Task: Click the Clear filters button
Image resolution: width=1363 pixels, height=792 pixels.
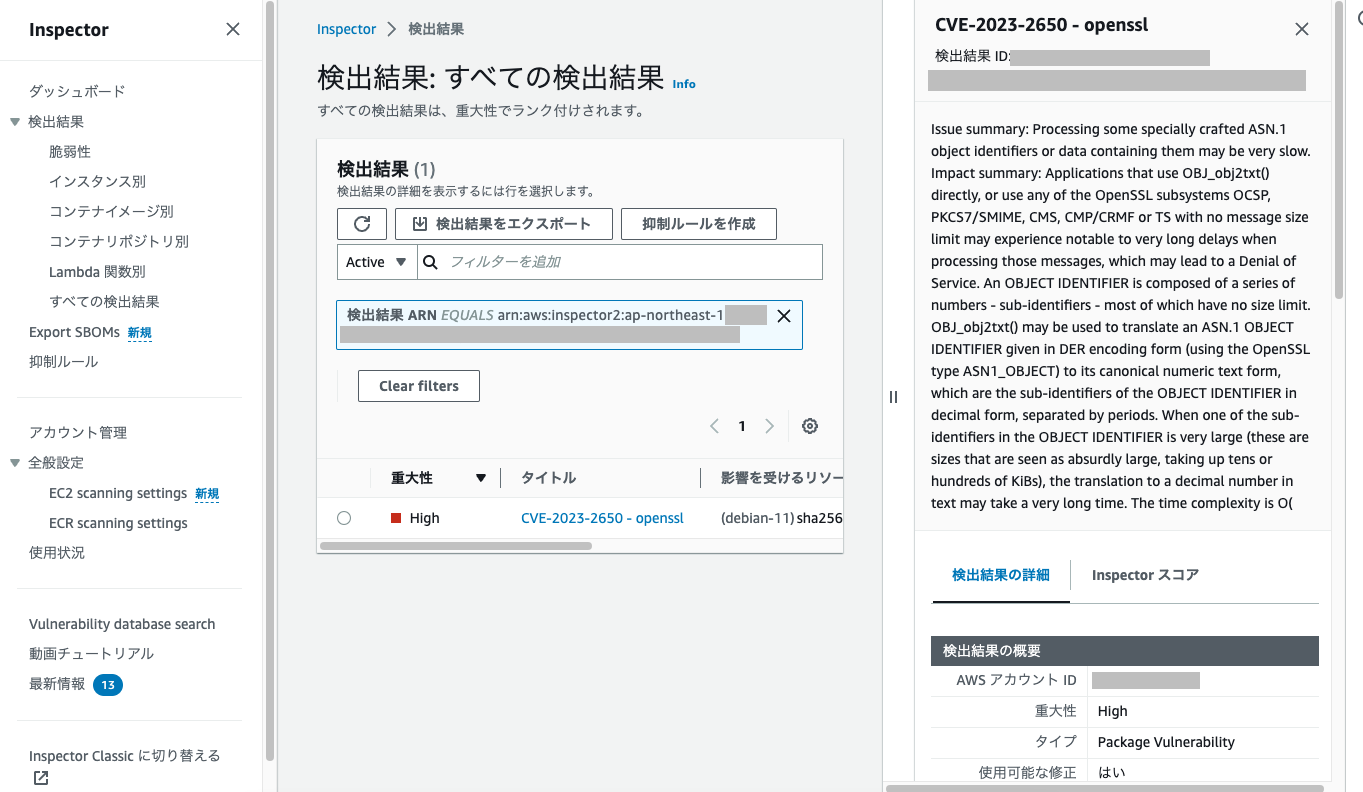Action: tap(419, 386)
